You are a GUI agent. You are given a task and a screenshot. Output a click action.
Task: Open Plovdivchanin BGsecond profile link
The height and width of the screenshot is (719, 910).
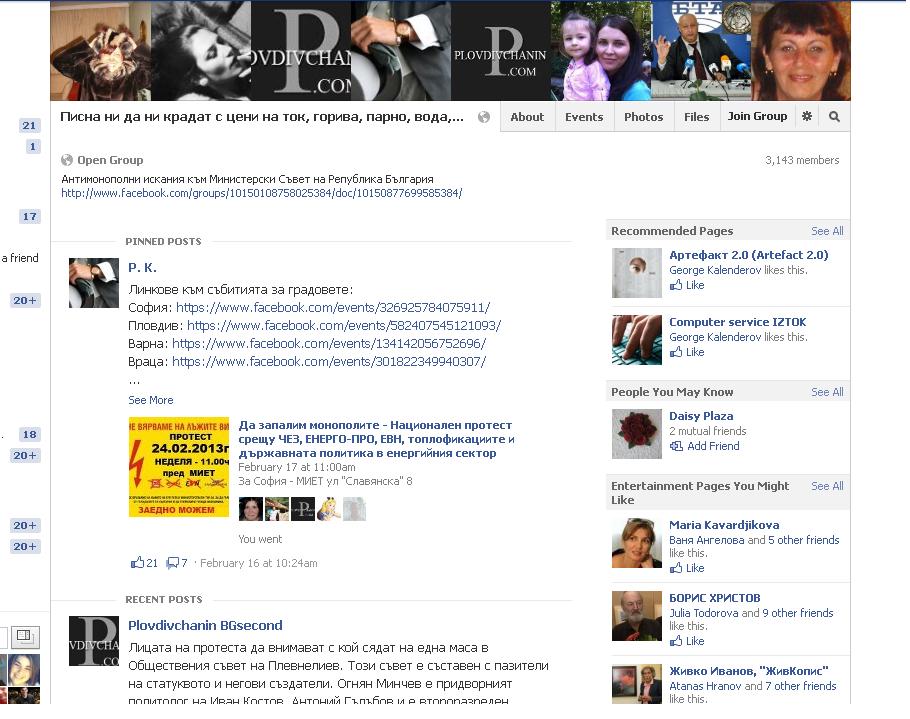coord(205,626)
